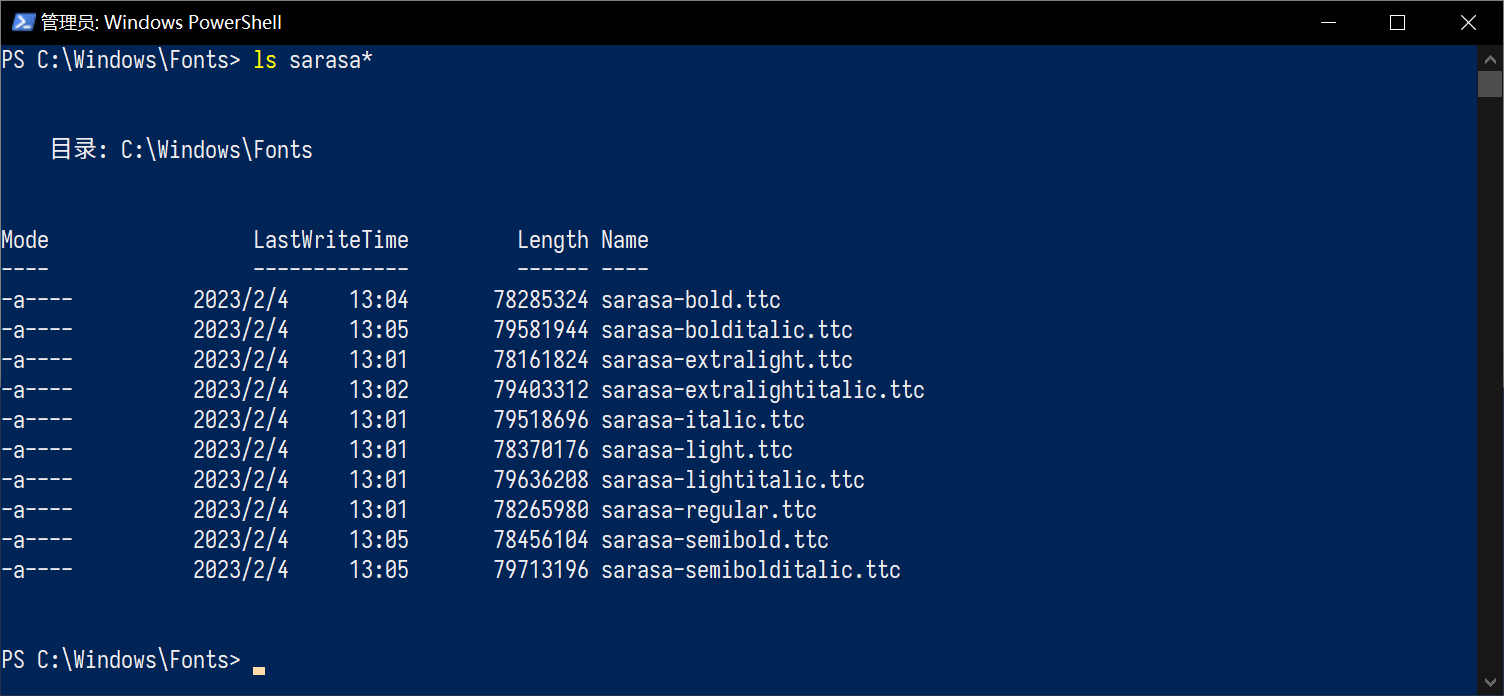Image resolution: width=1504 pixels, height=696 pixels.
Task: Click the PowerShell icon in the title bar
Action: [21, 21]
